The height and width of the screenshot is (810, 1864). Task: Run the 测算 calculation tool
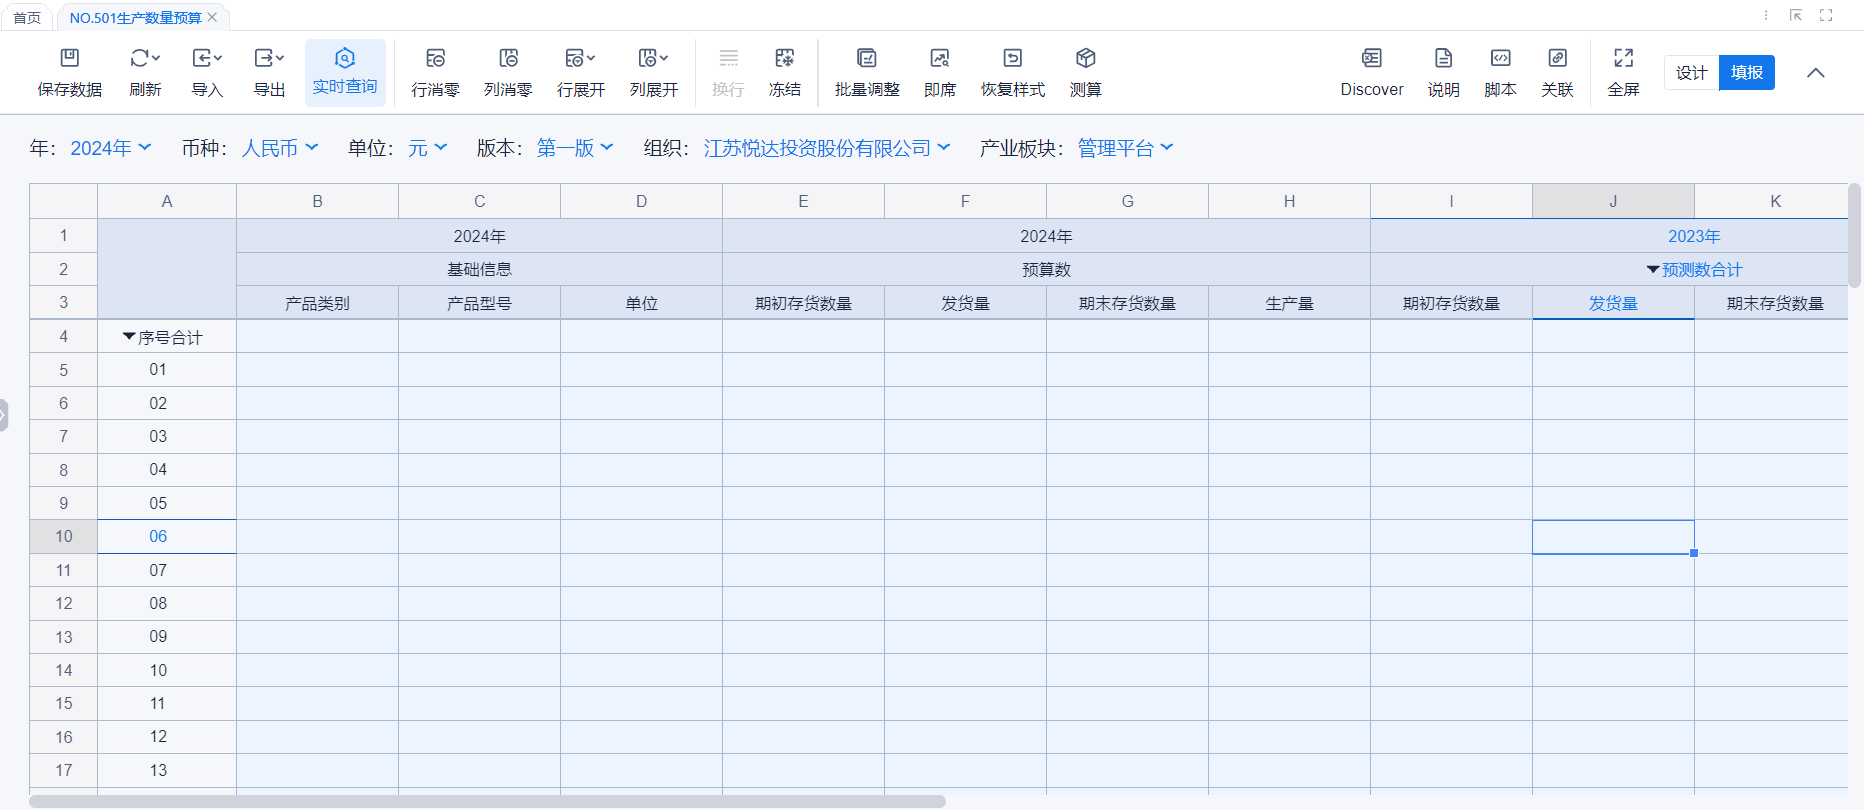point(1085,59)
